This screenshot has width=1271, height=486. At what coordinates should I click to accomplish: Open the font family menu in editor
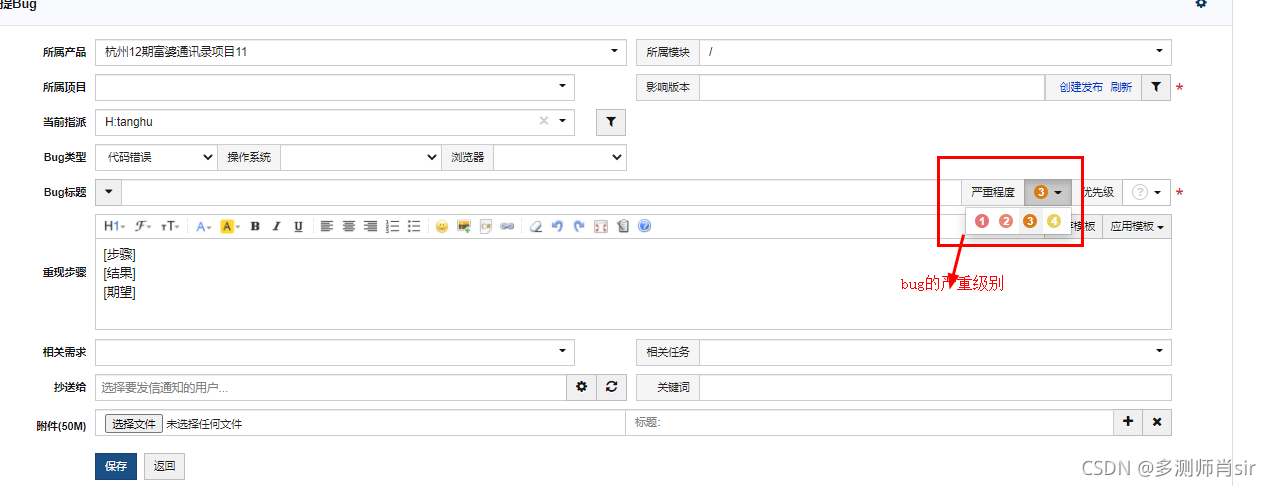(144, 226)
